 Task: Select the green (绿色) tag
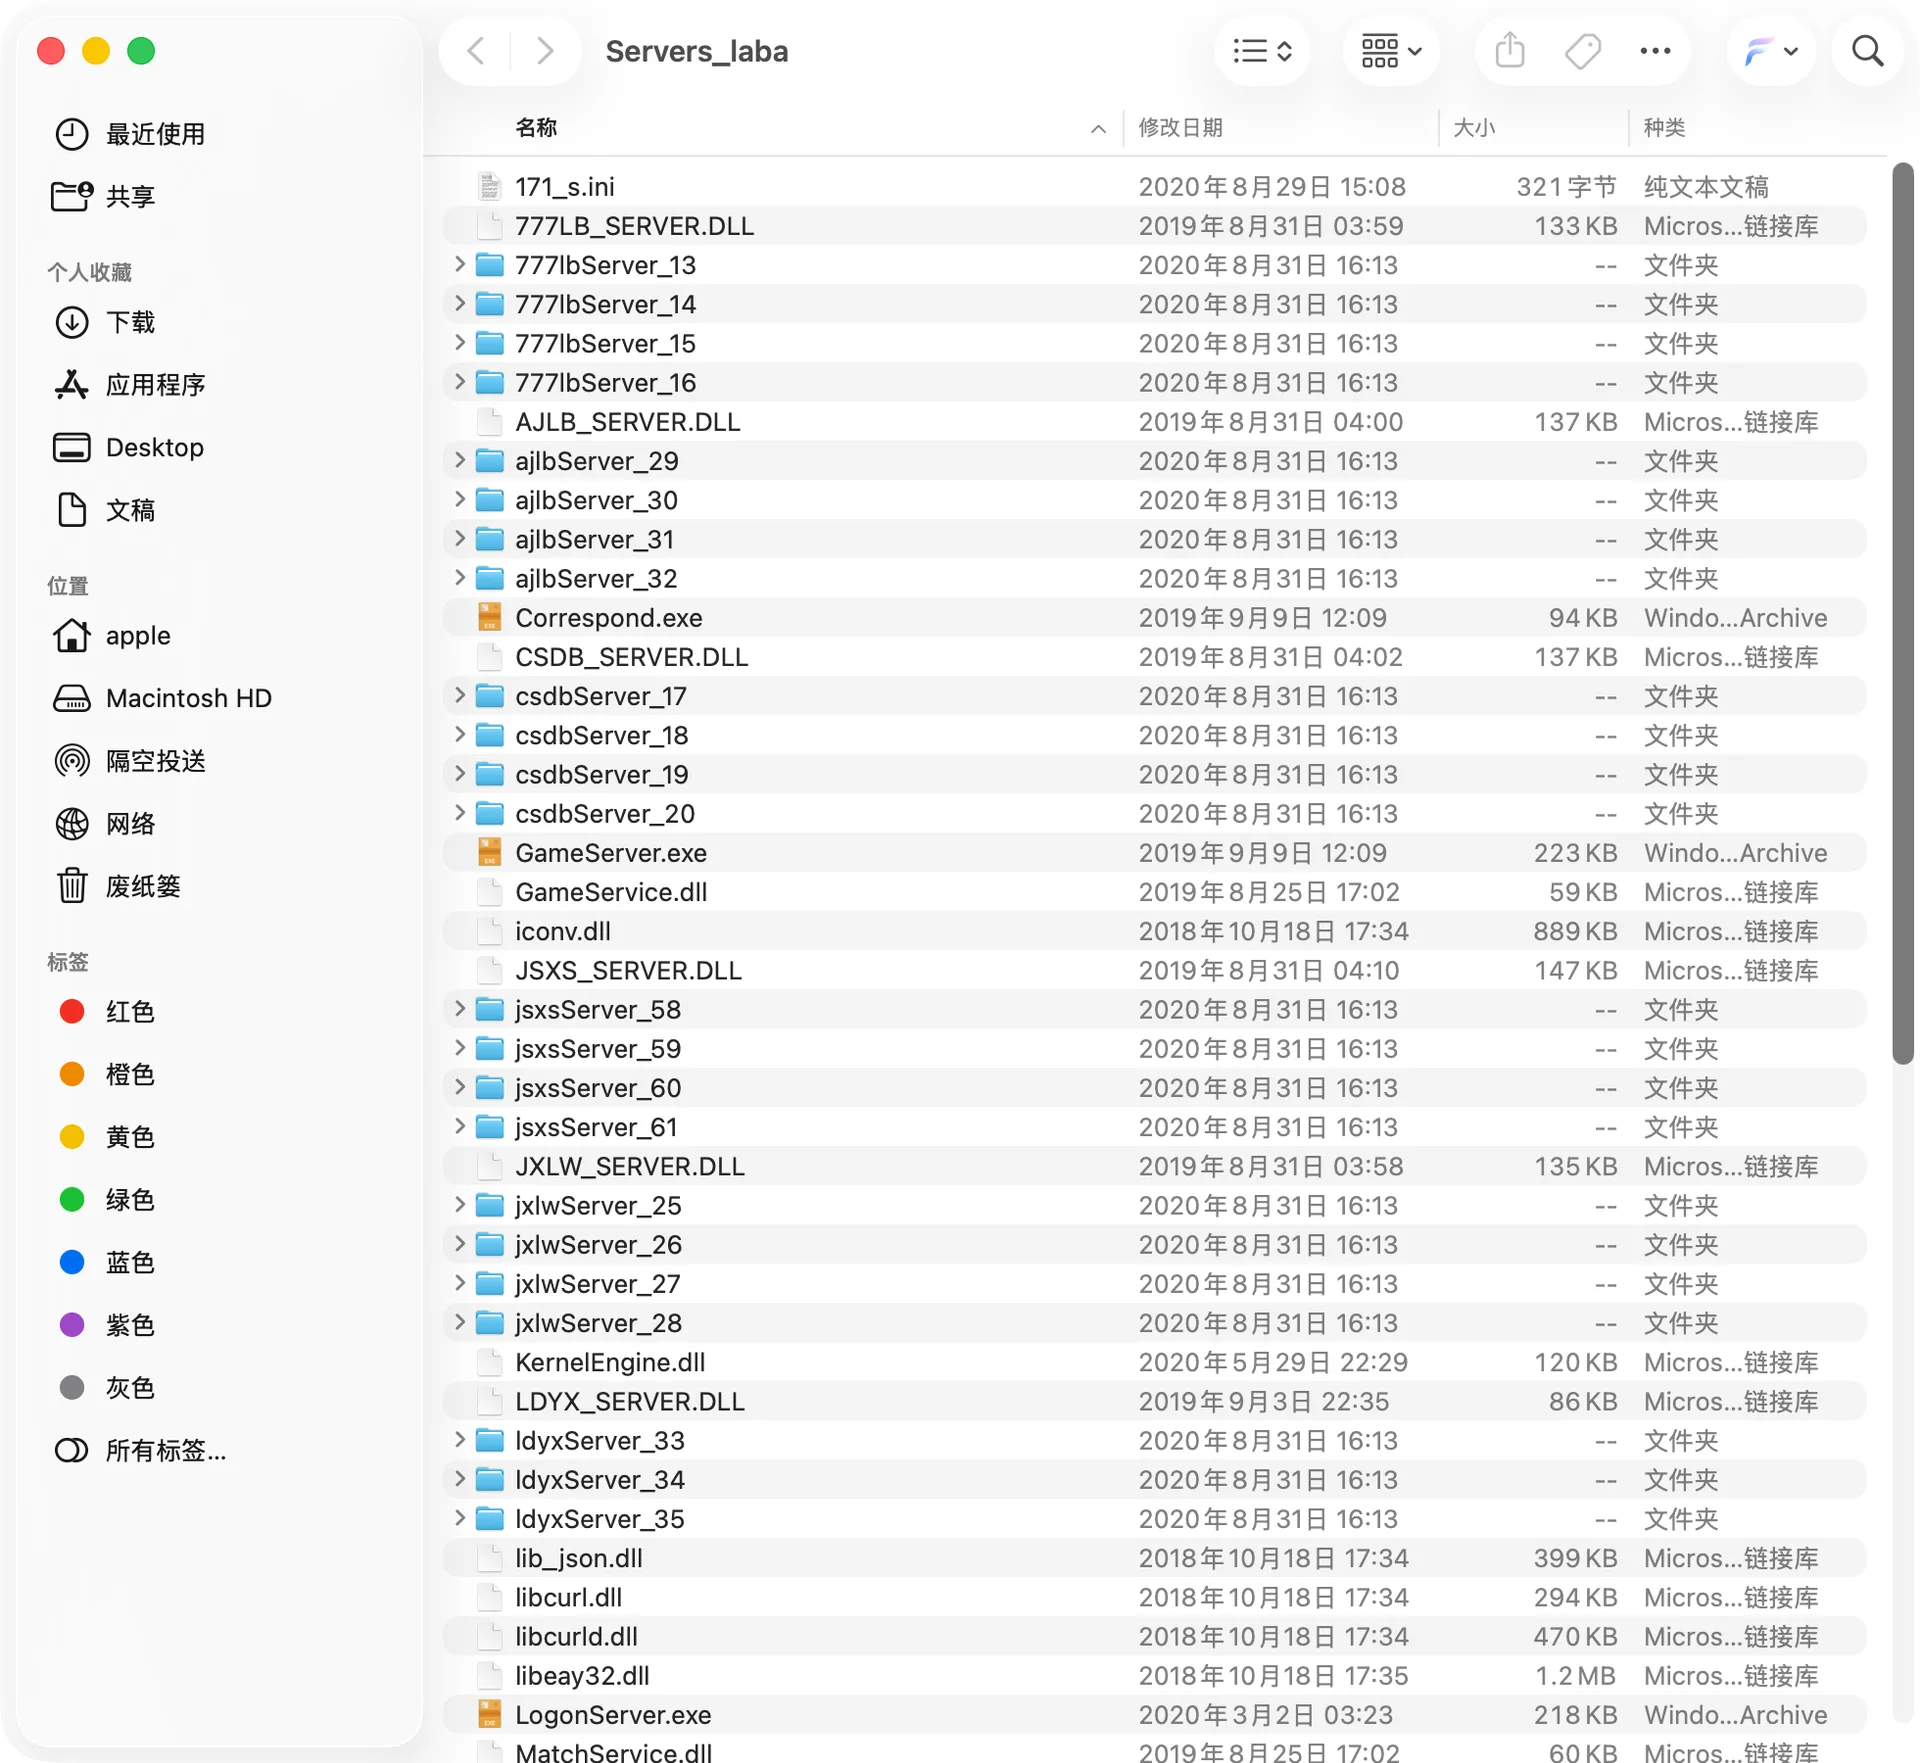(x=106, y=1200)
